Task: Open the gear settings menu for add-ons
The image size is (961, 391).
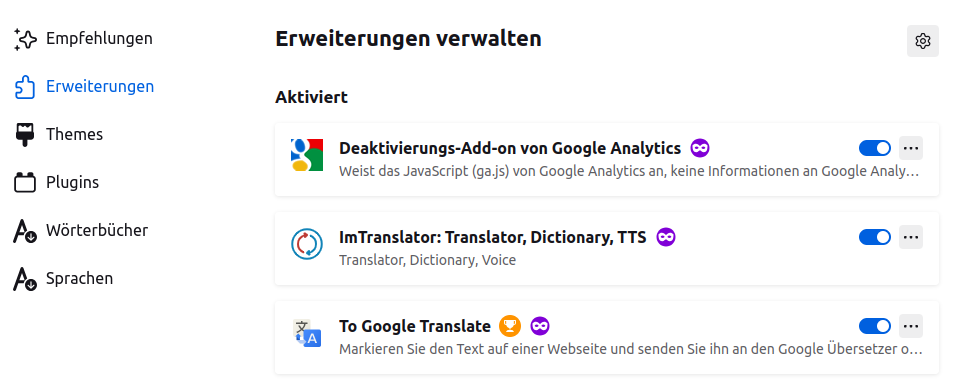Action: 922,41
